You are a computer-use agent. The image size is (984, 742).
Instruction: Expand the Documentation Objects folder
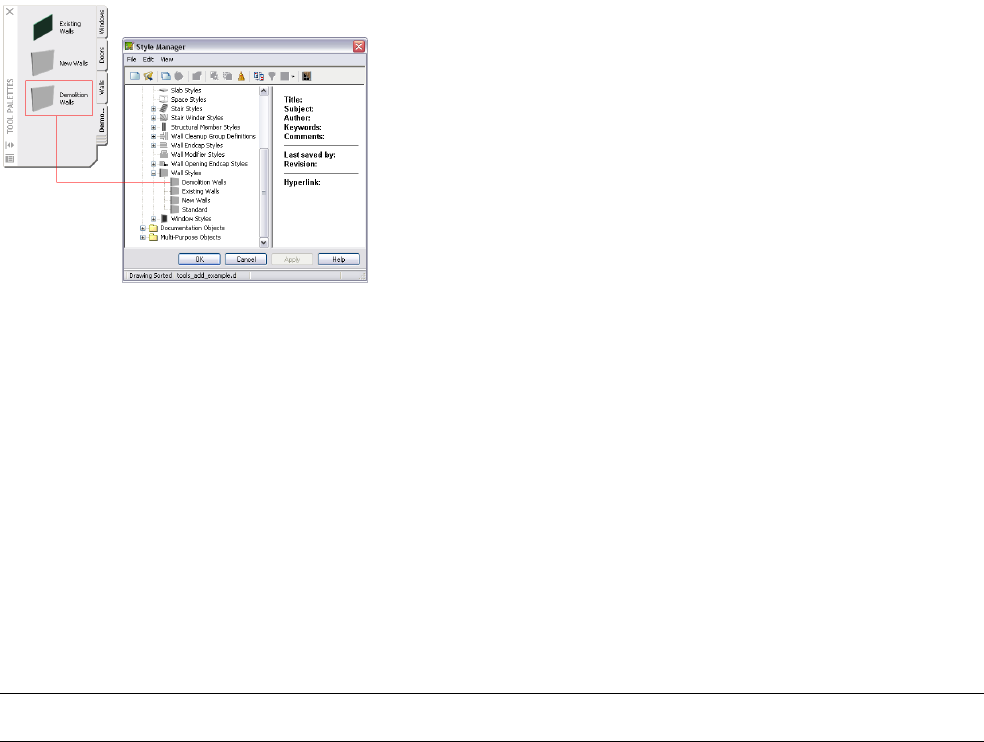142,228
